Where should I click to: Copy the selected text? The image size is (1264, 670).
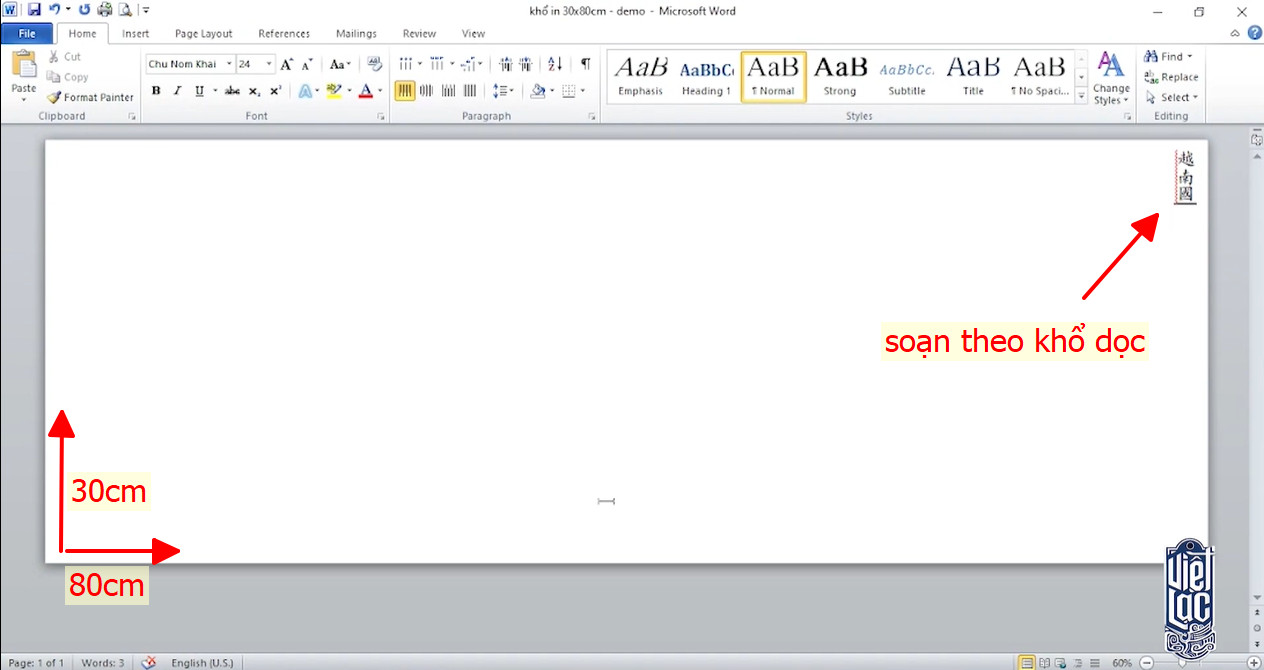point(68,77)
